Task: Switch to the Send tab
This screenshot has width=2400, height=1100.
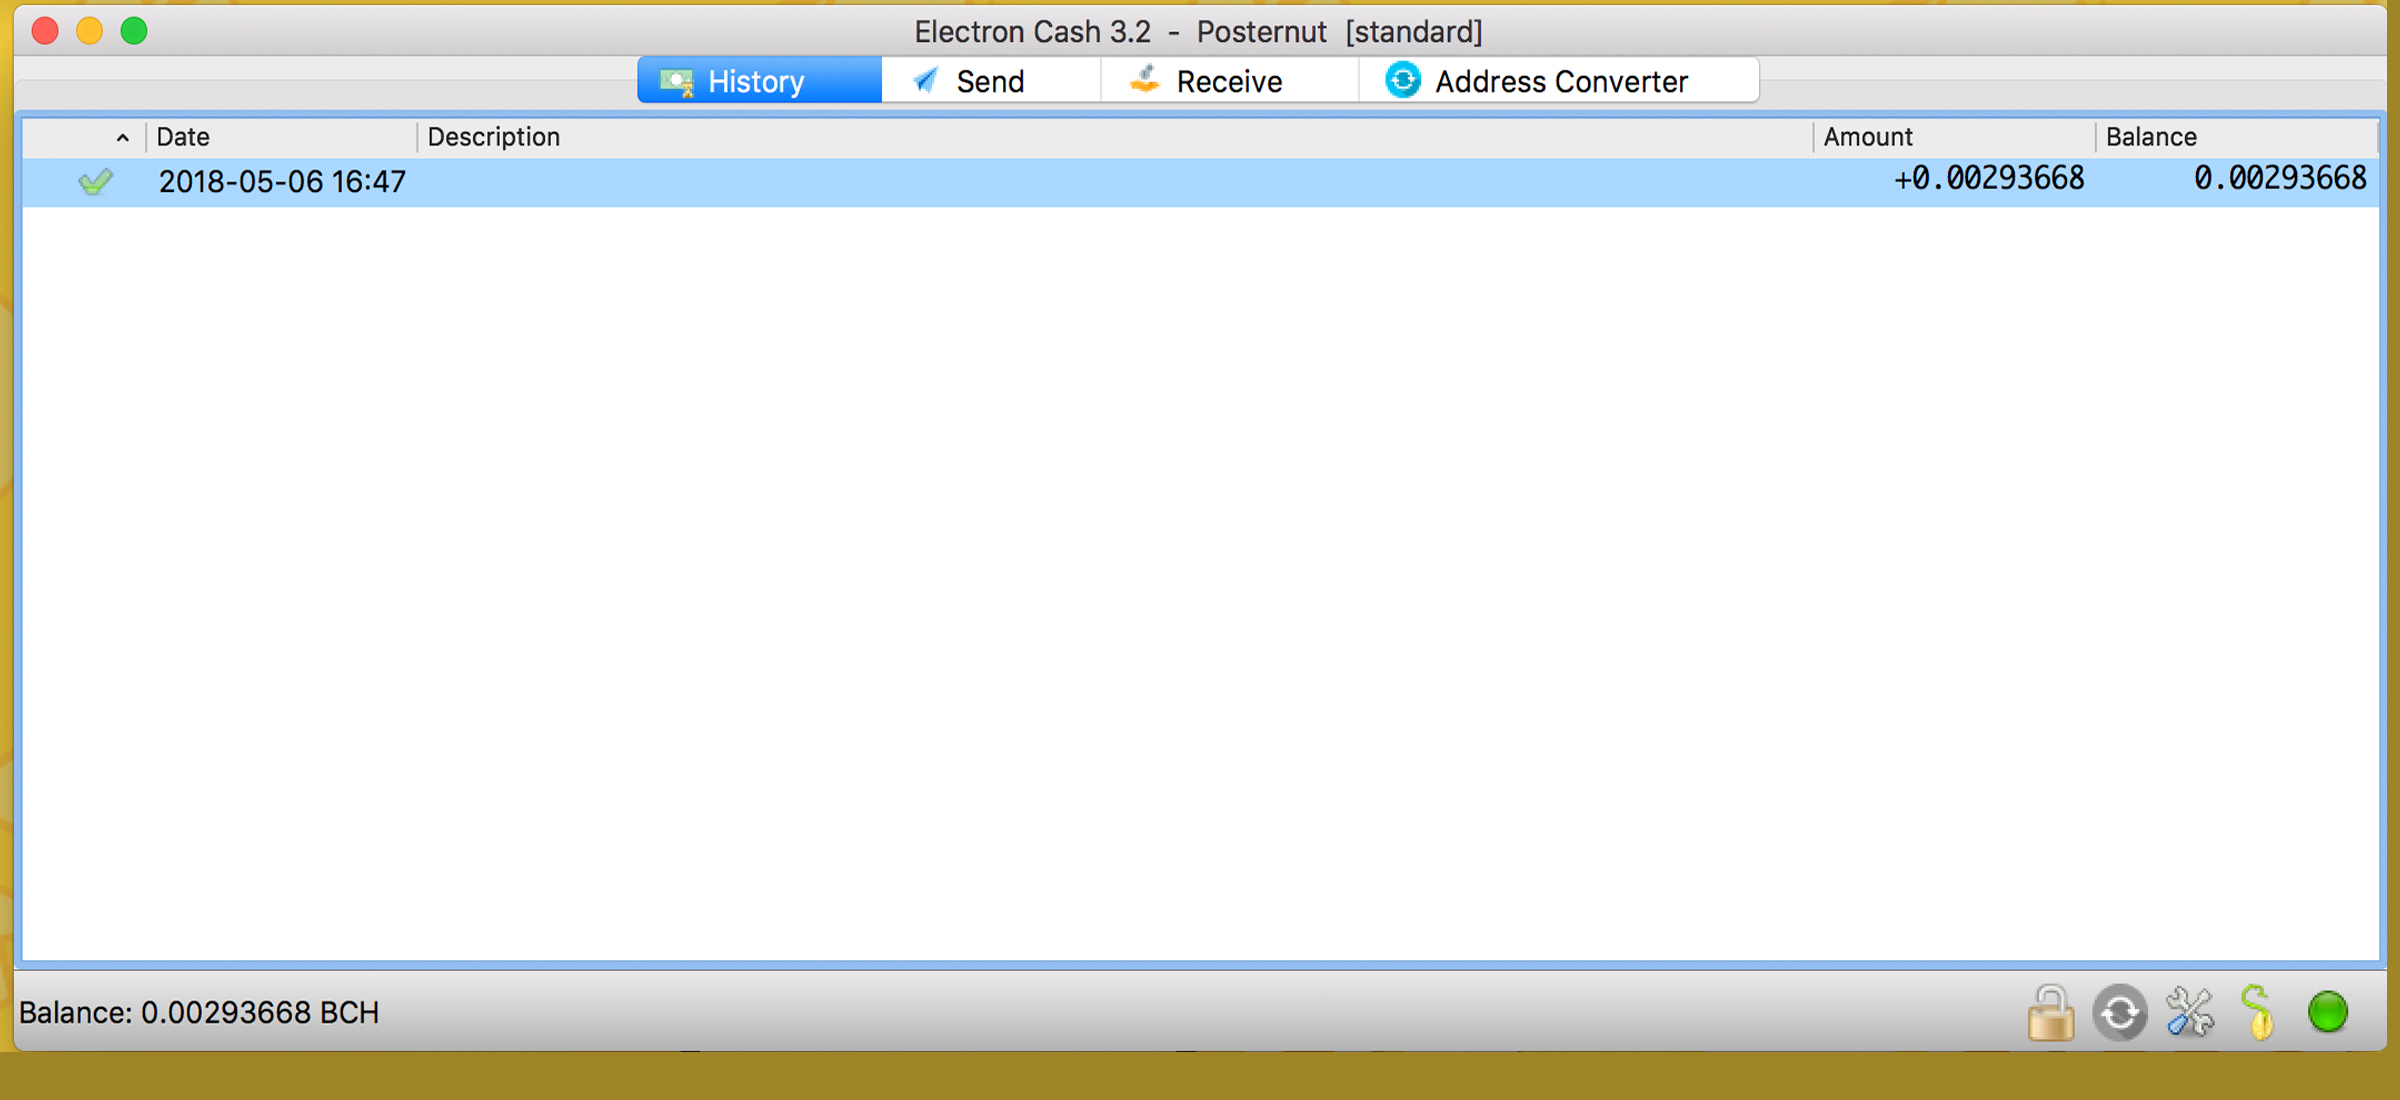Action: pyautogui.click(x=991, y=81)
